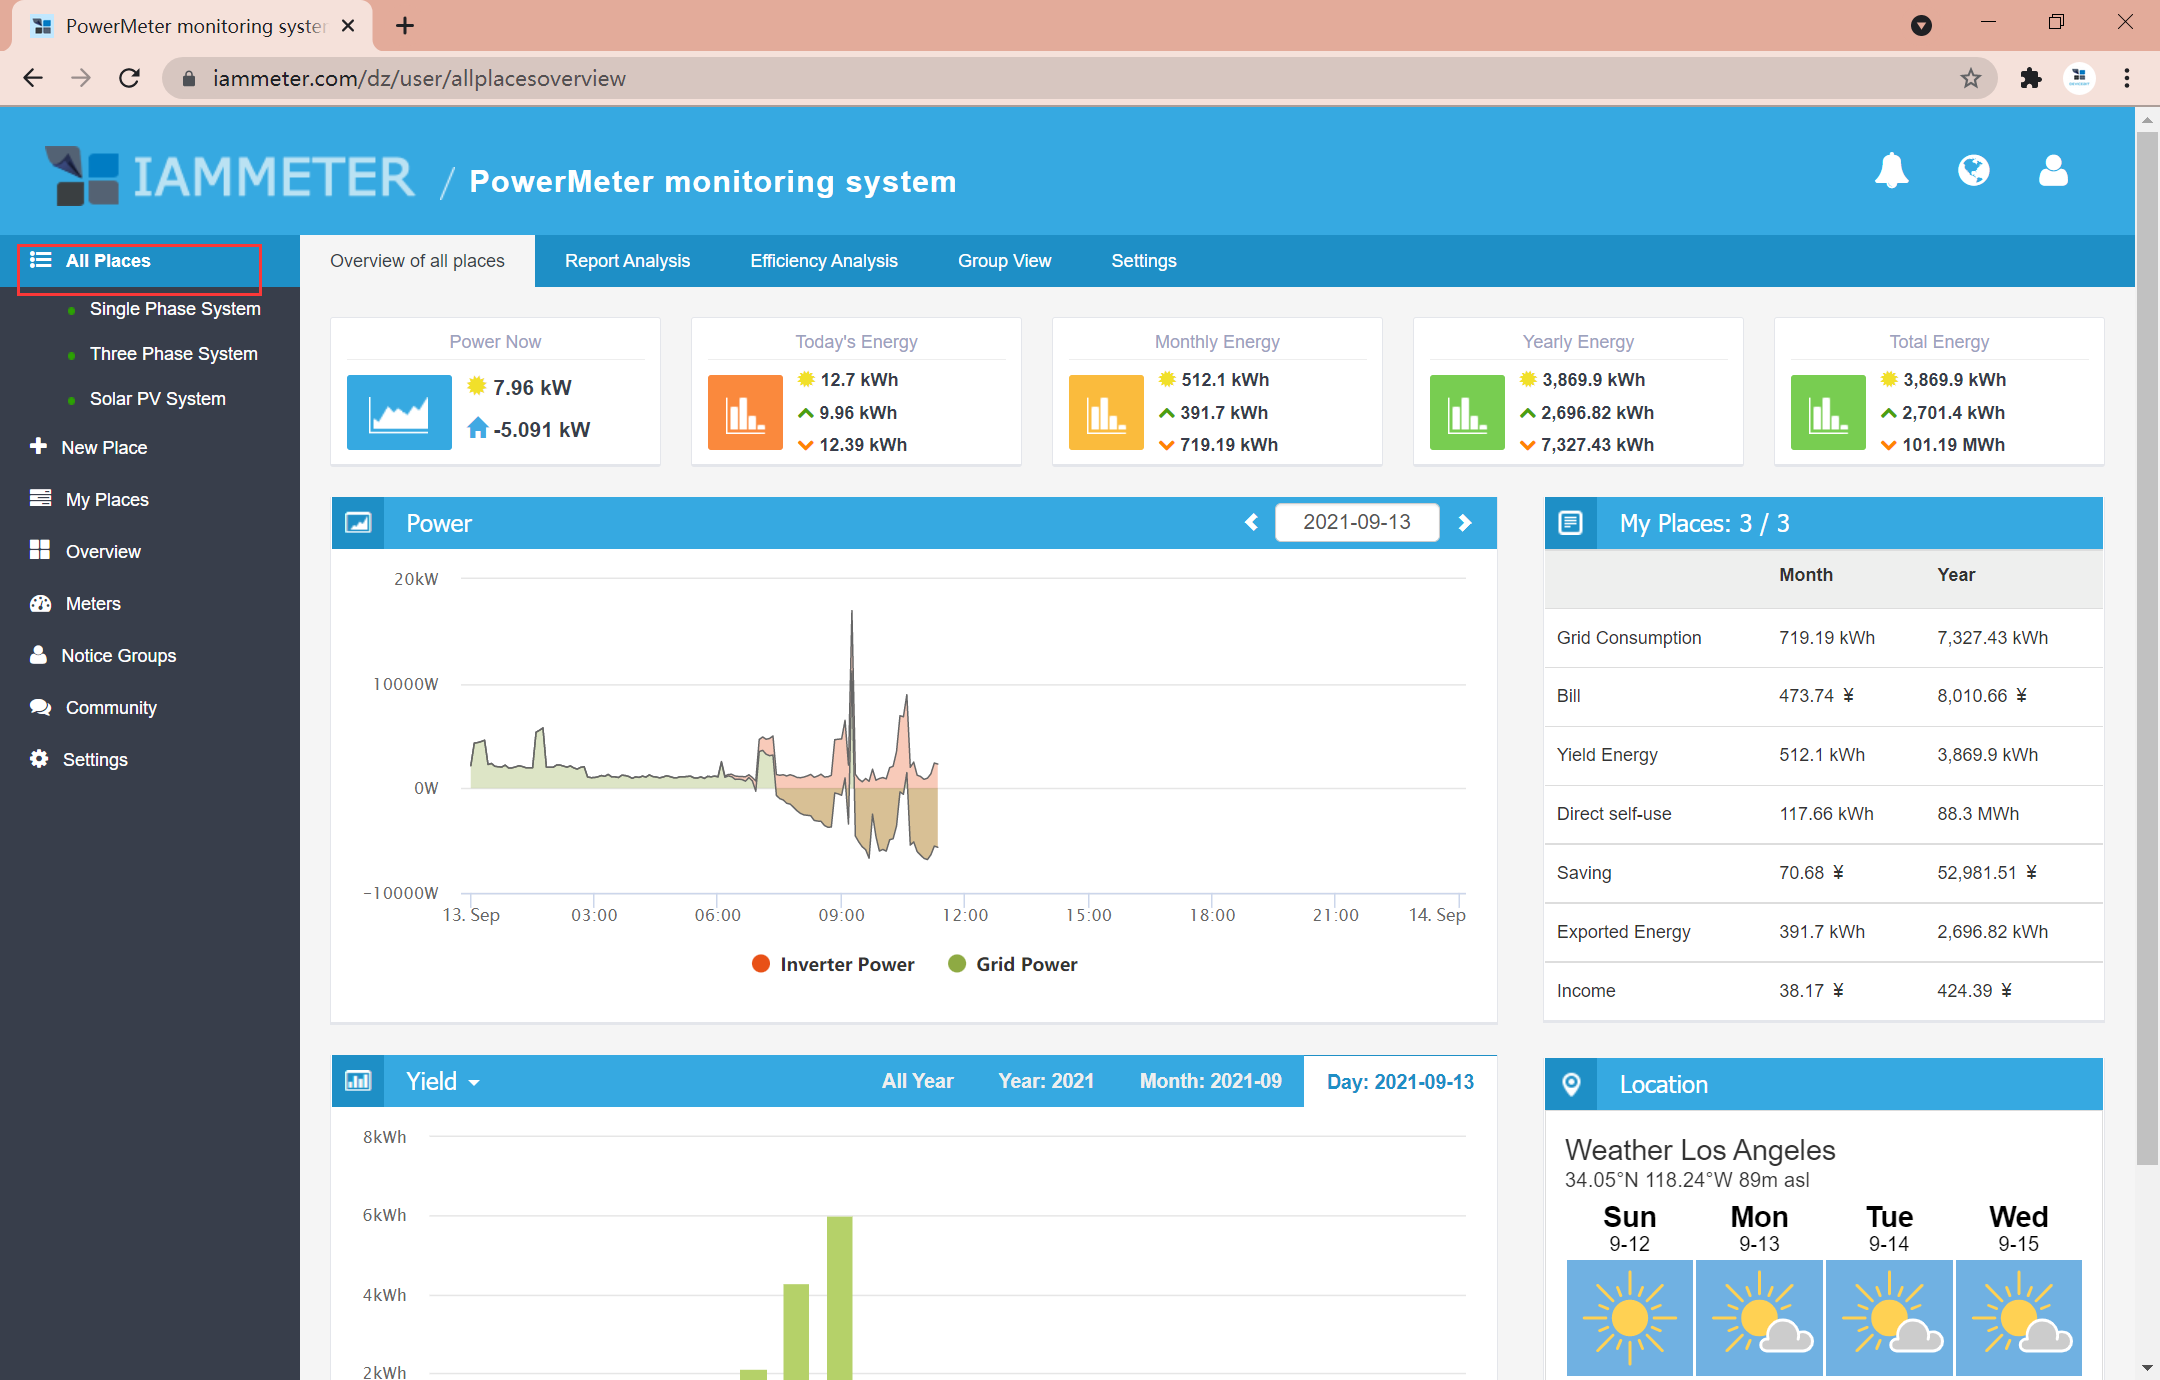Bookmark this page with the star icon
Screen dimensions: 2160x1380
[1970, 78]
